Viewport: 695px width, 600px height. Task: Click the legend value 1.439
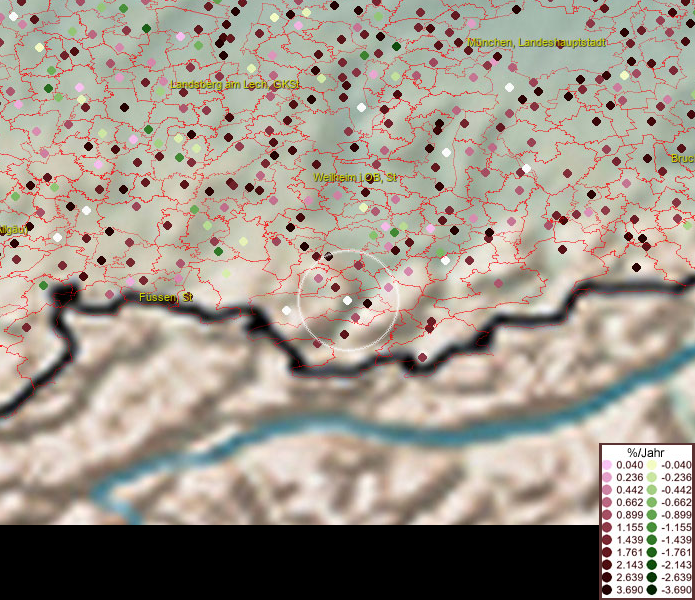click(x=629, y=540)
